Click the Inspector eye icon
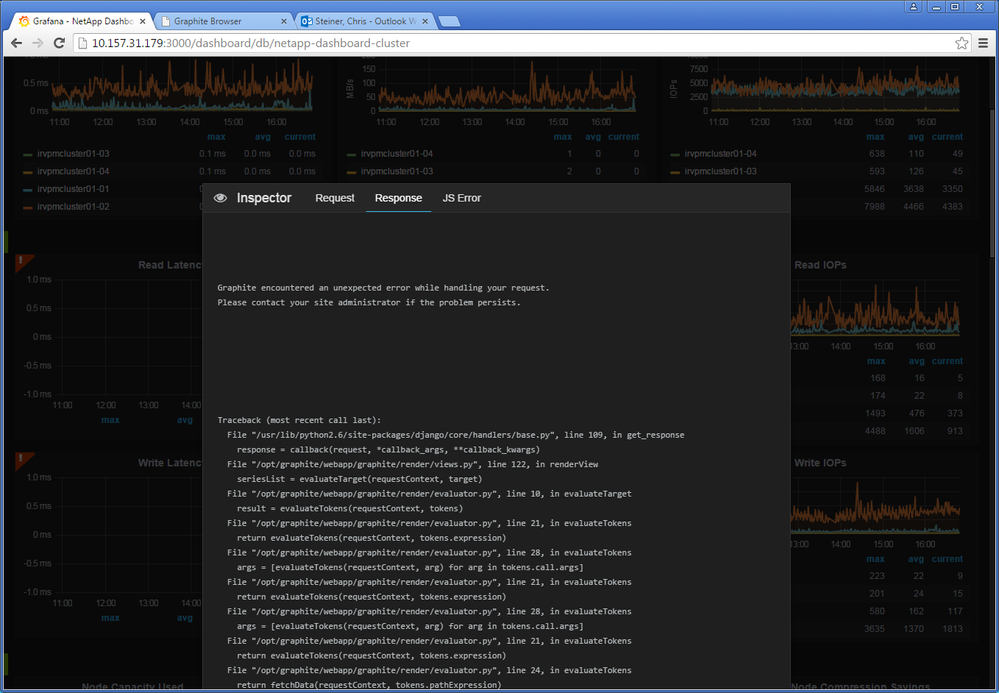 [x=220, y=198]
